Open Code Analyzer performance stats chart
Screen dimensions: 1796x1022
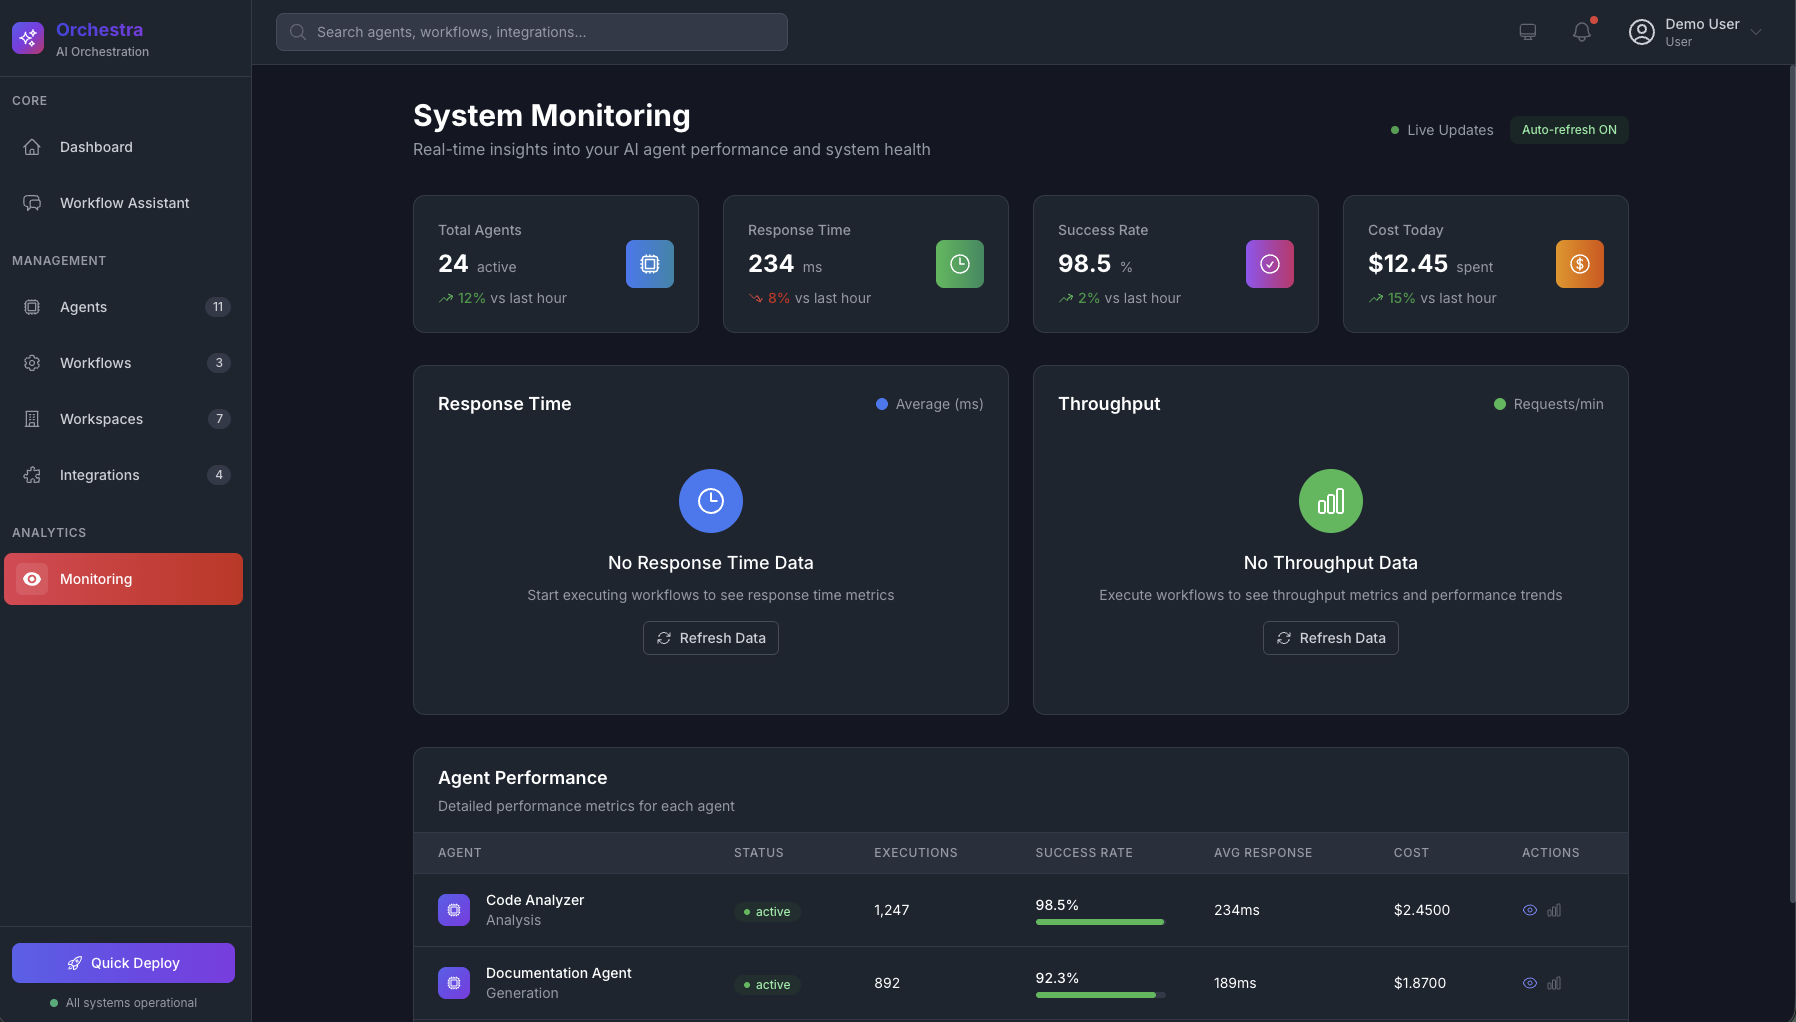coord(1555,910)
